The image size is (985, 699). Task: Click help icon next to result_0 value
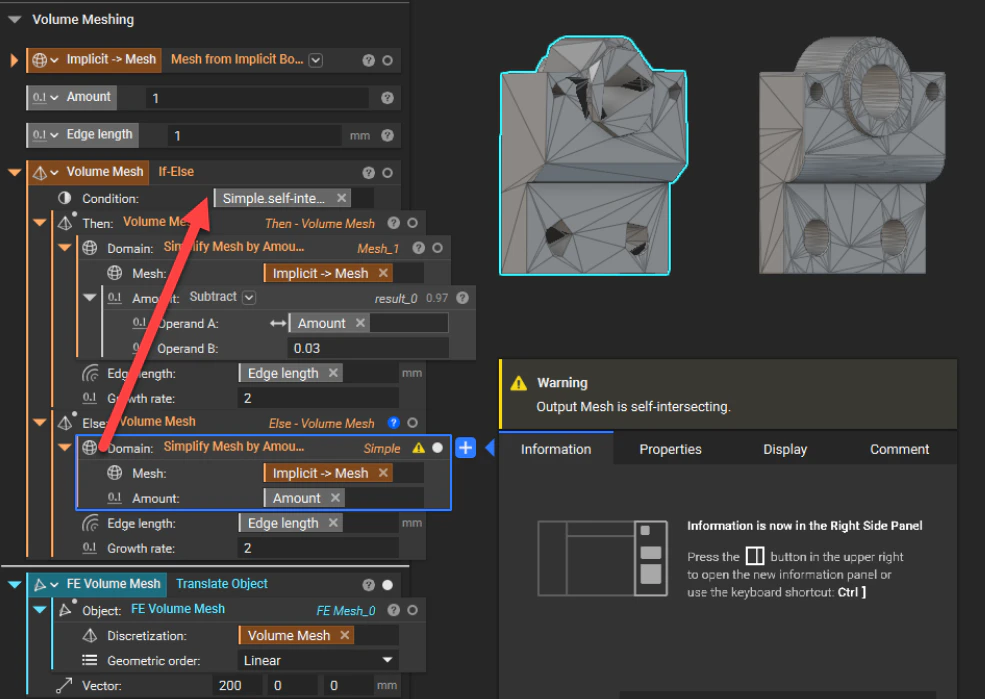pyautogui.click(x=462, y=298)
